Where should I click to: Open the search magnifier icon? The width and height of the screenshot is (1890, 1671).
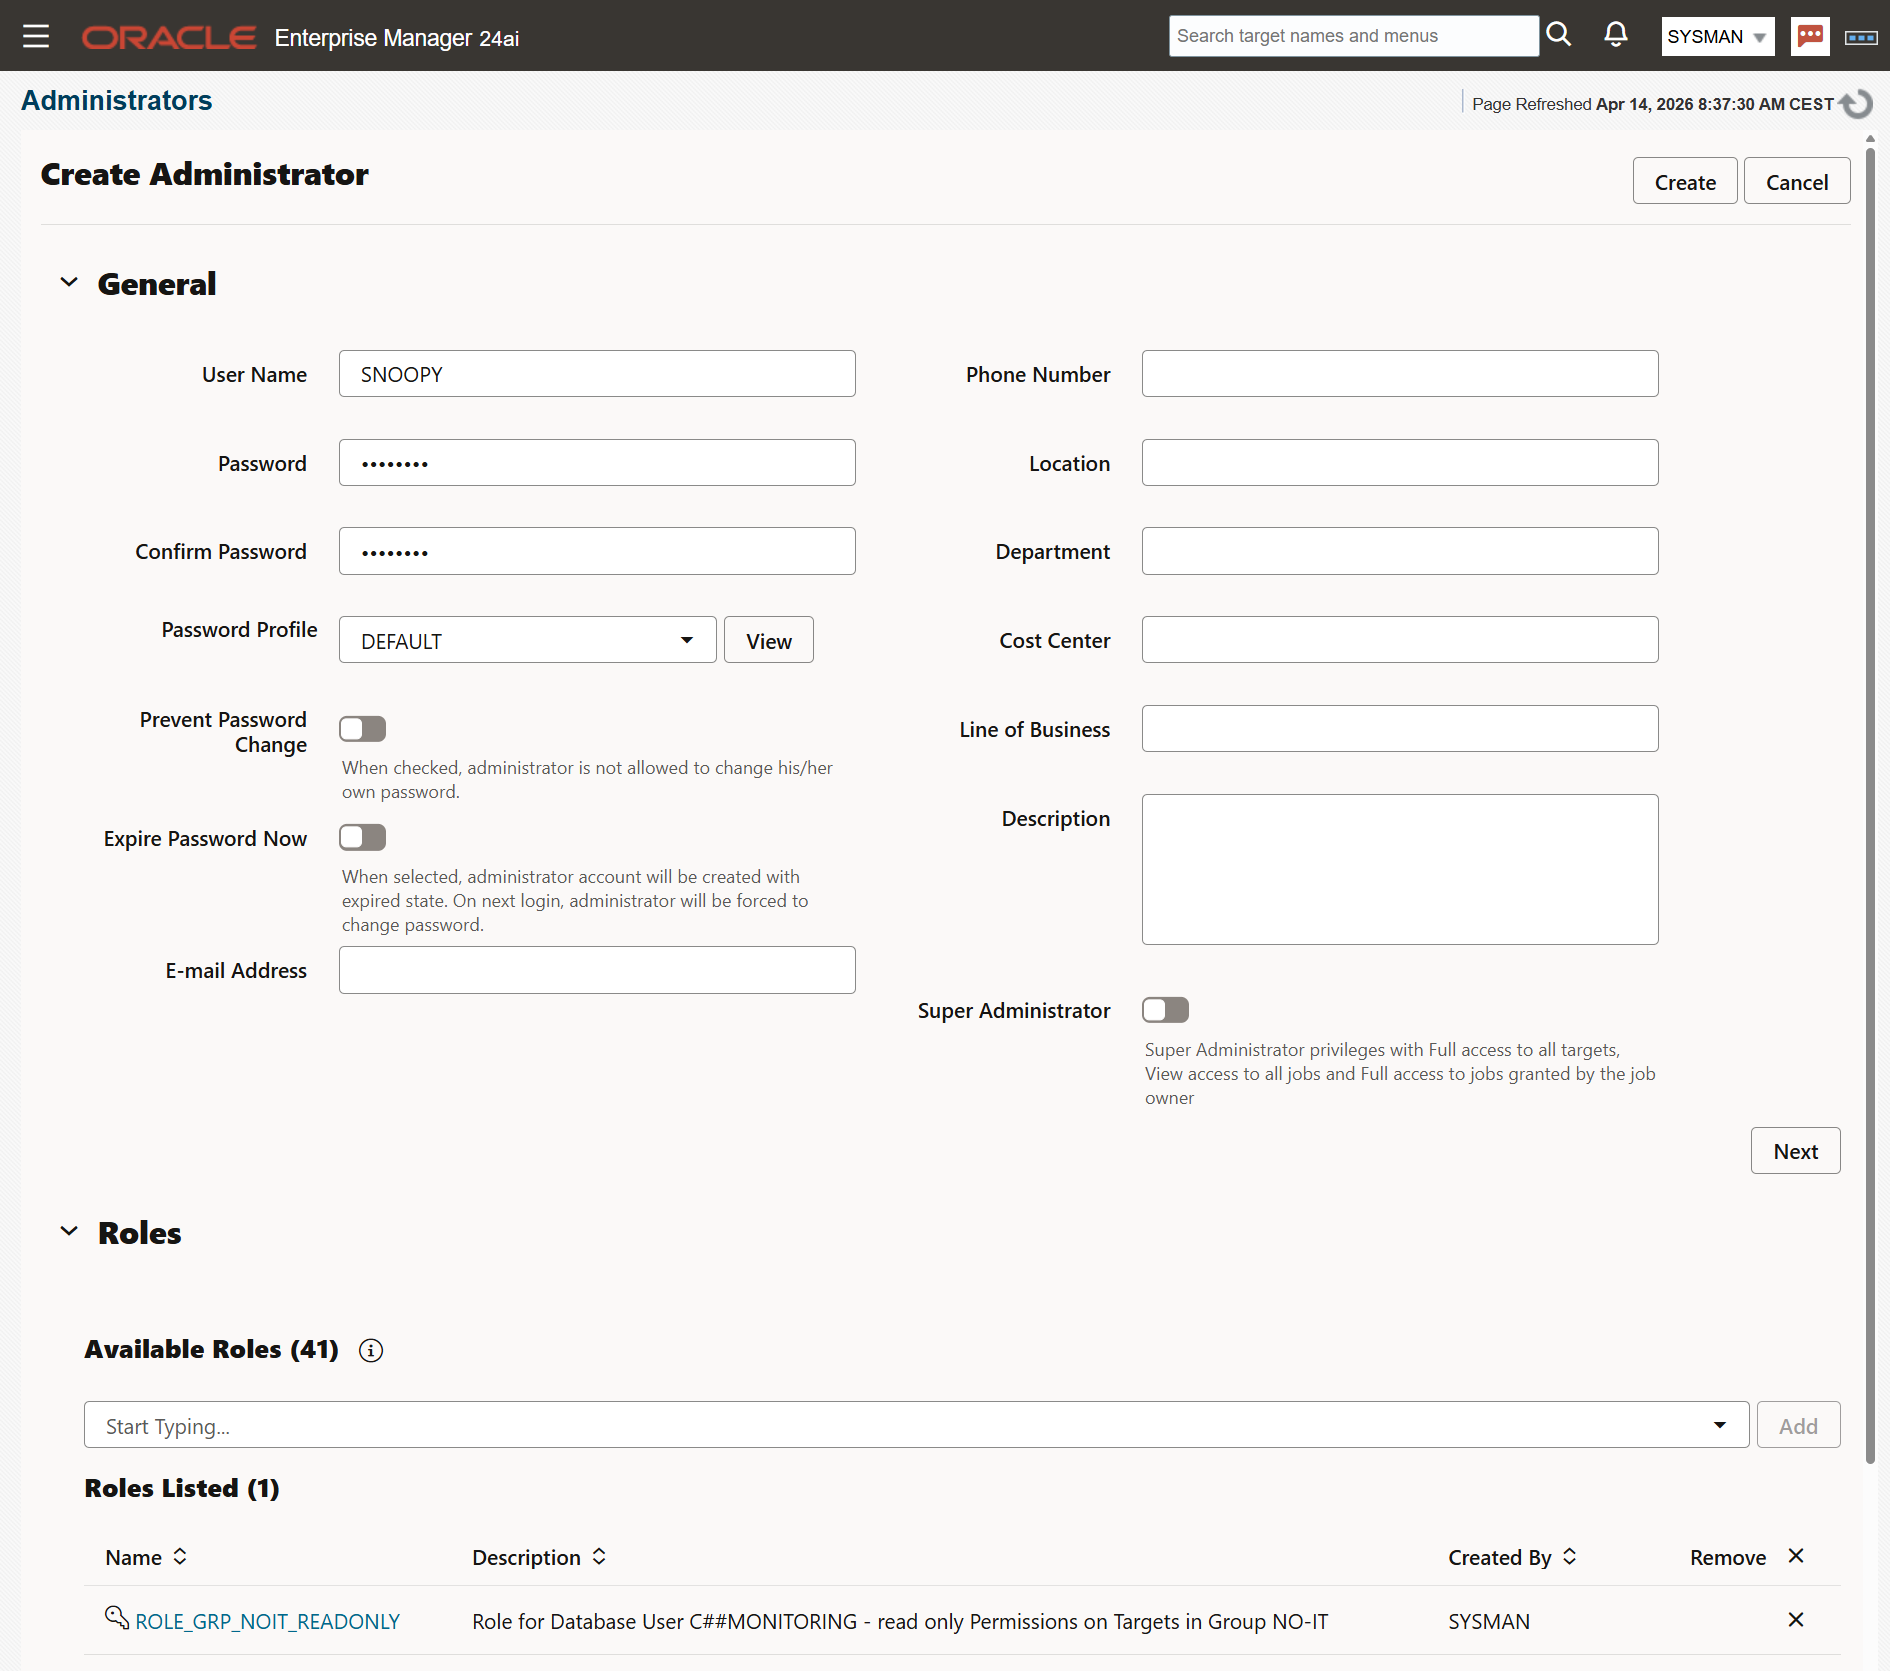[1559, 34]
